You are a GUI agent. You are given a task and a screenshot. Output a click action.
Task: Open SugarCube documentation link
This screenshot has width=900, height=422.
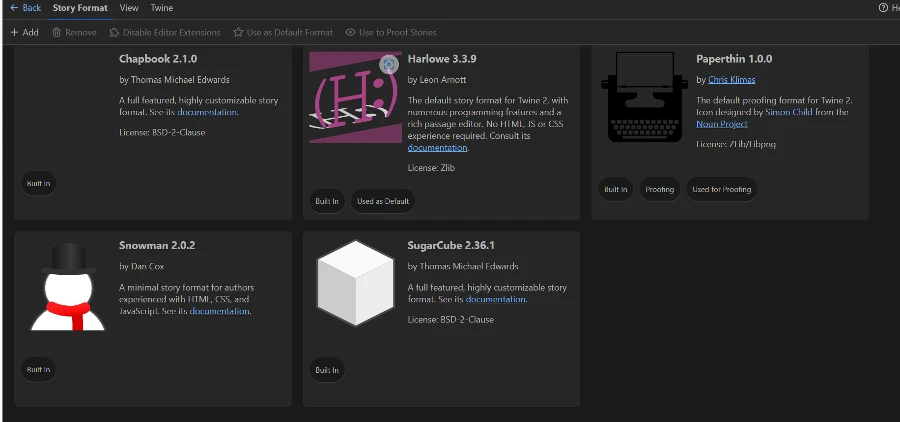(495, 299)
